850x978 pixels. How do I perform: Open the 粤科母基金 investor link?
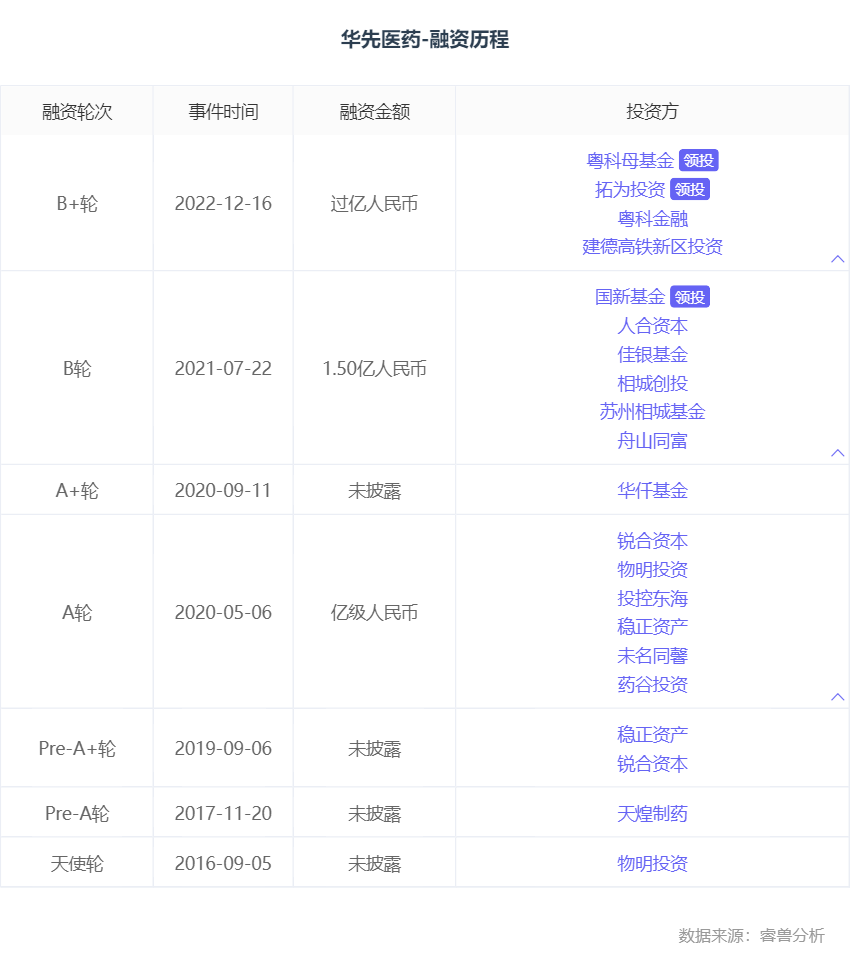(x=630, y=161)
